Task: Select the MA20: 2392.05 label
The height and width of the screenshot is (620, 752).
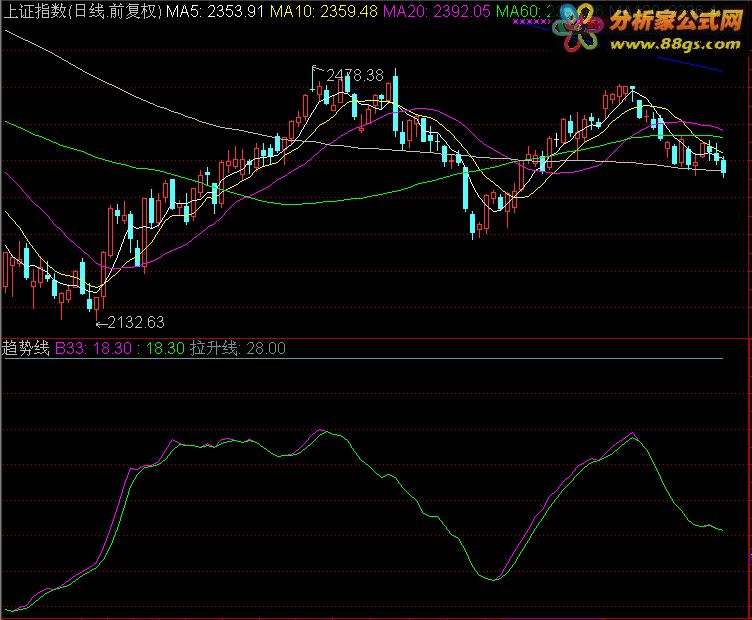Action: (436, 11)
